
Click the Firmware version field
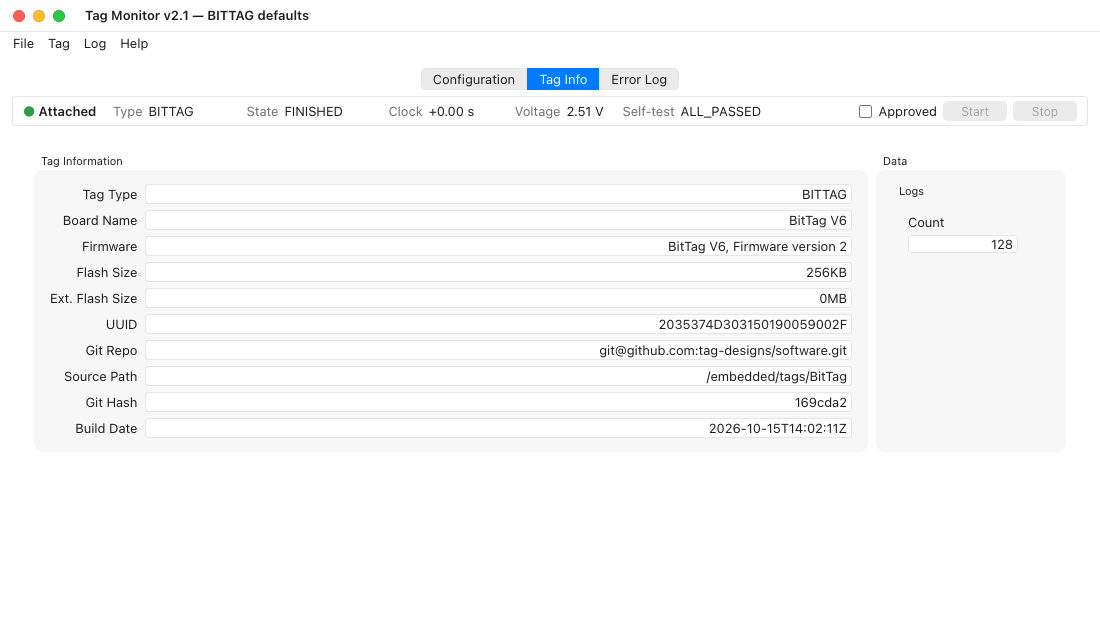[x=498, y=246]
